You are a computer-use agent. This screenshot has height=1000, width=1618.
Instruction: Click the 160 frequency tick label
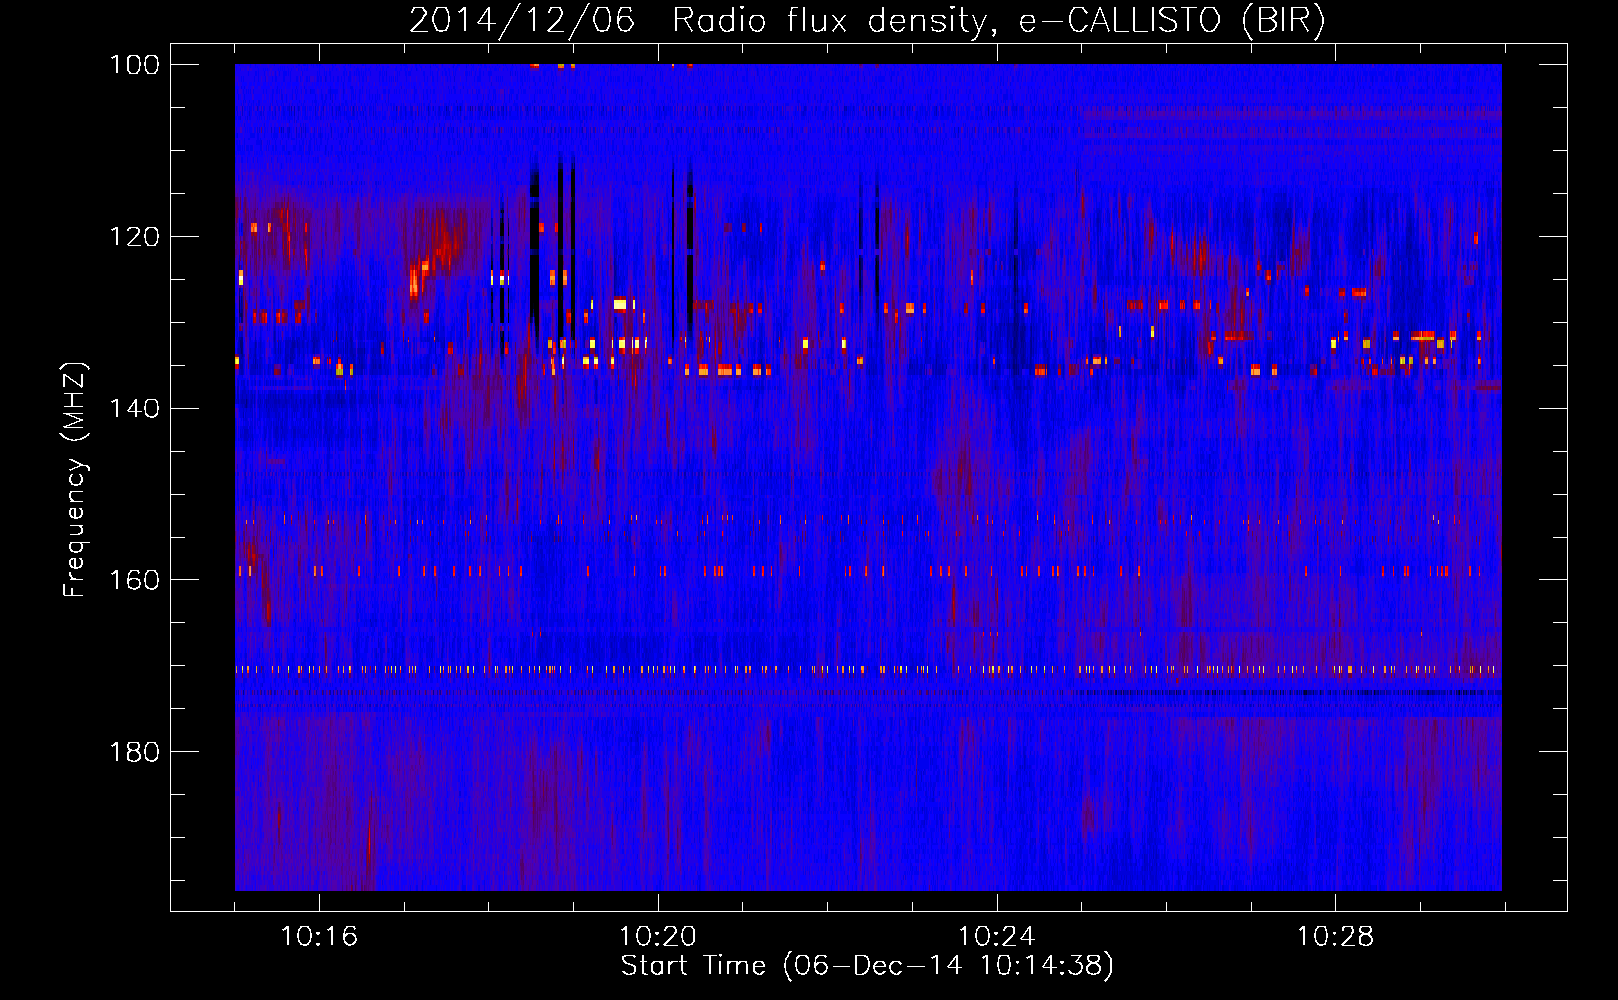(133, 581)
